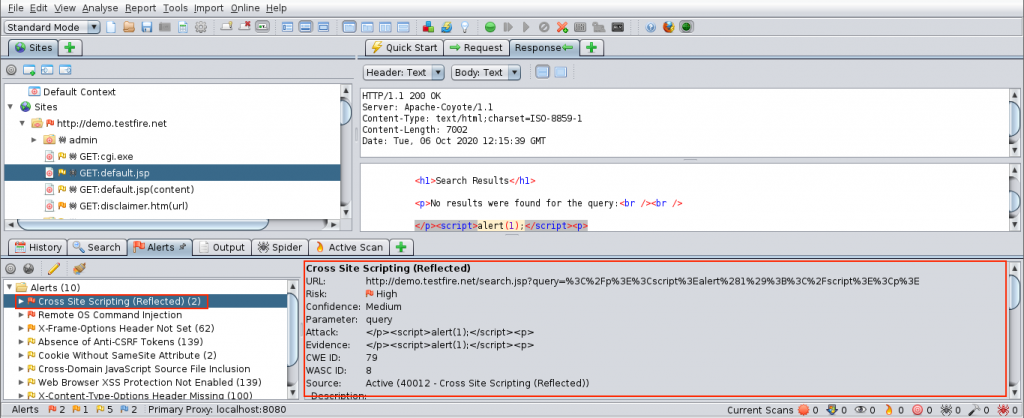Open the Manage Add-ons colored blocks icon
Viewport: 1024px width, 418px height.
tap(428, 27)
